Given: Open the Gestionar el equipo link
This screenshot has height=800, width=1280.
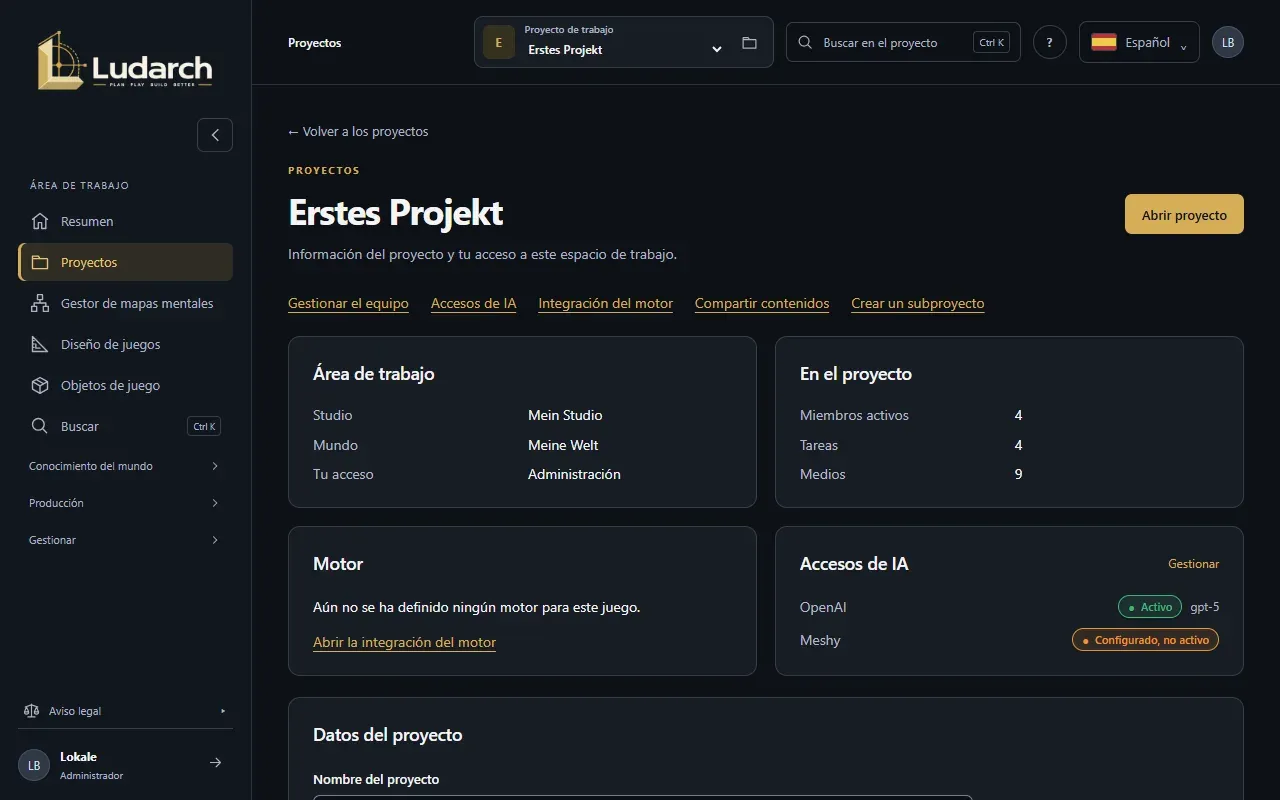Looking at the screenshot, I should coord(348,303).
